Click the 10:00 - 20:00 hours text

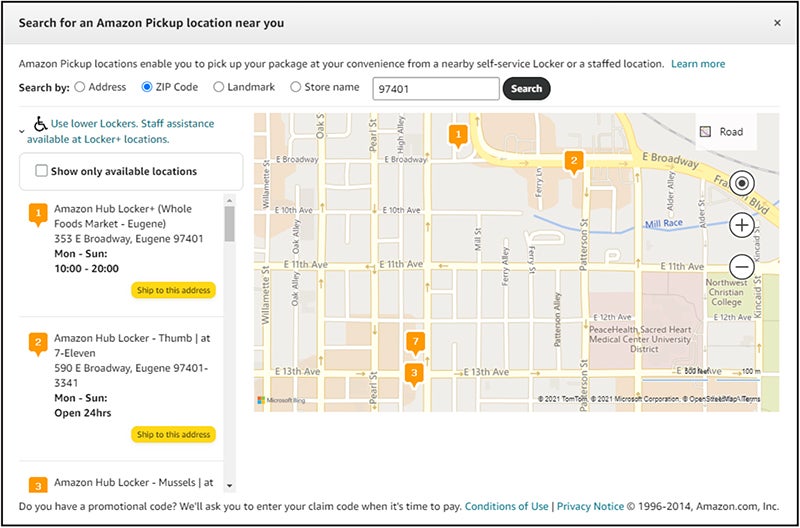click(86, 268)
